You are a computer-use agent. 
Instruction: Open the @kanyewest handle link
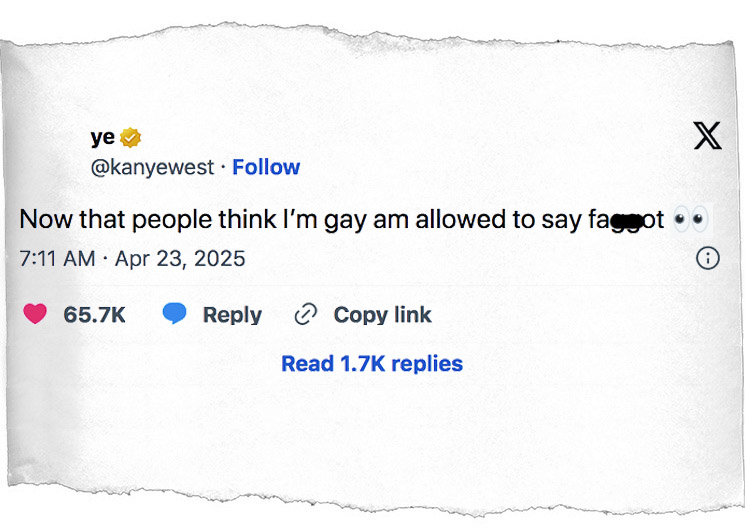coord(152,167)
